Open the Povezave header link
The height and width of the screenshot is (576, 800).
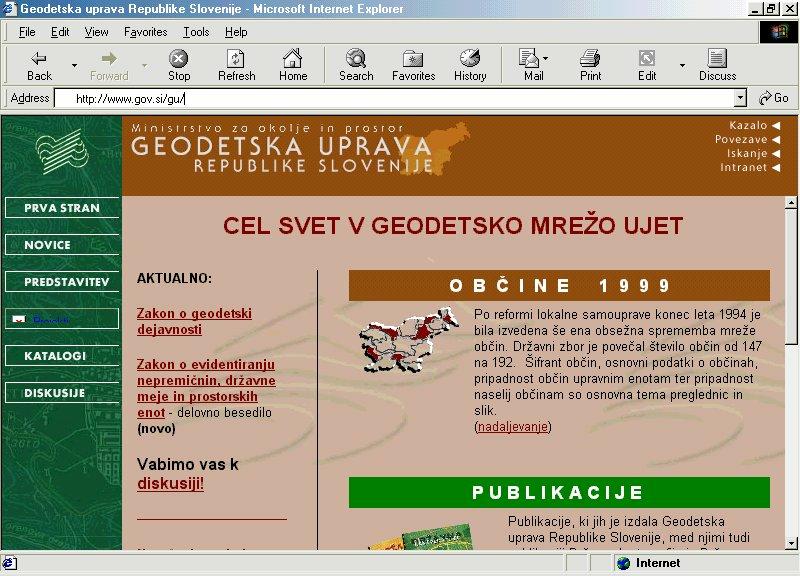point(741,139)
